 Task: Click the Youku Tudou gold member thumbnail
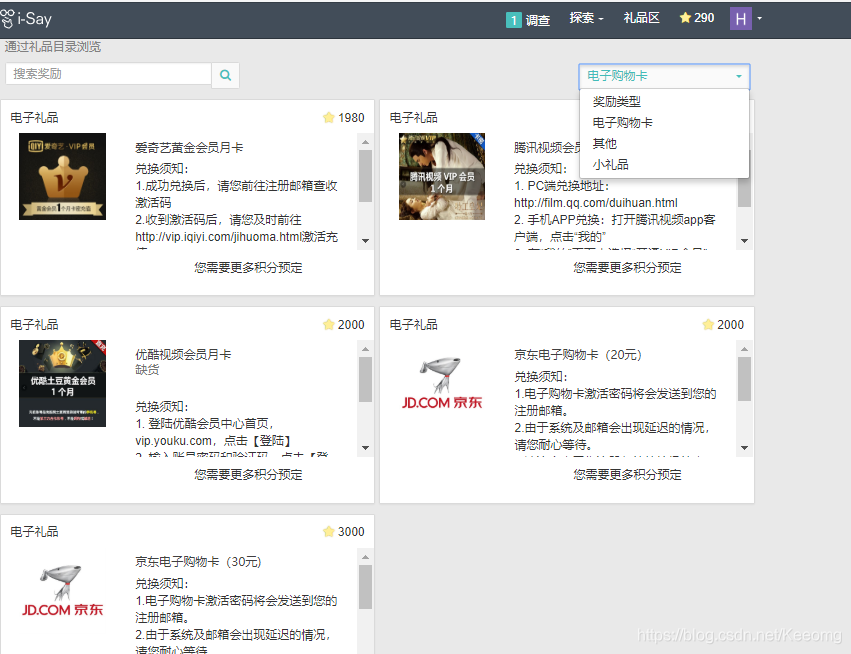click(x=62, y=384)
